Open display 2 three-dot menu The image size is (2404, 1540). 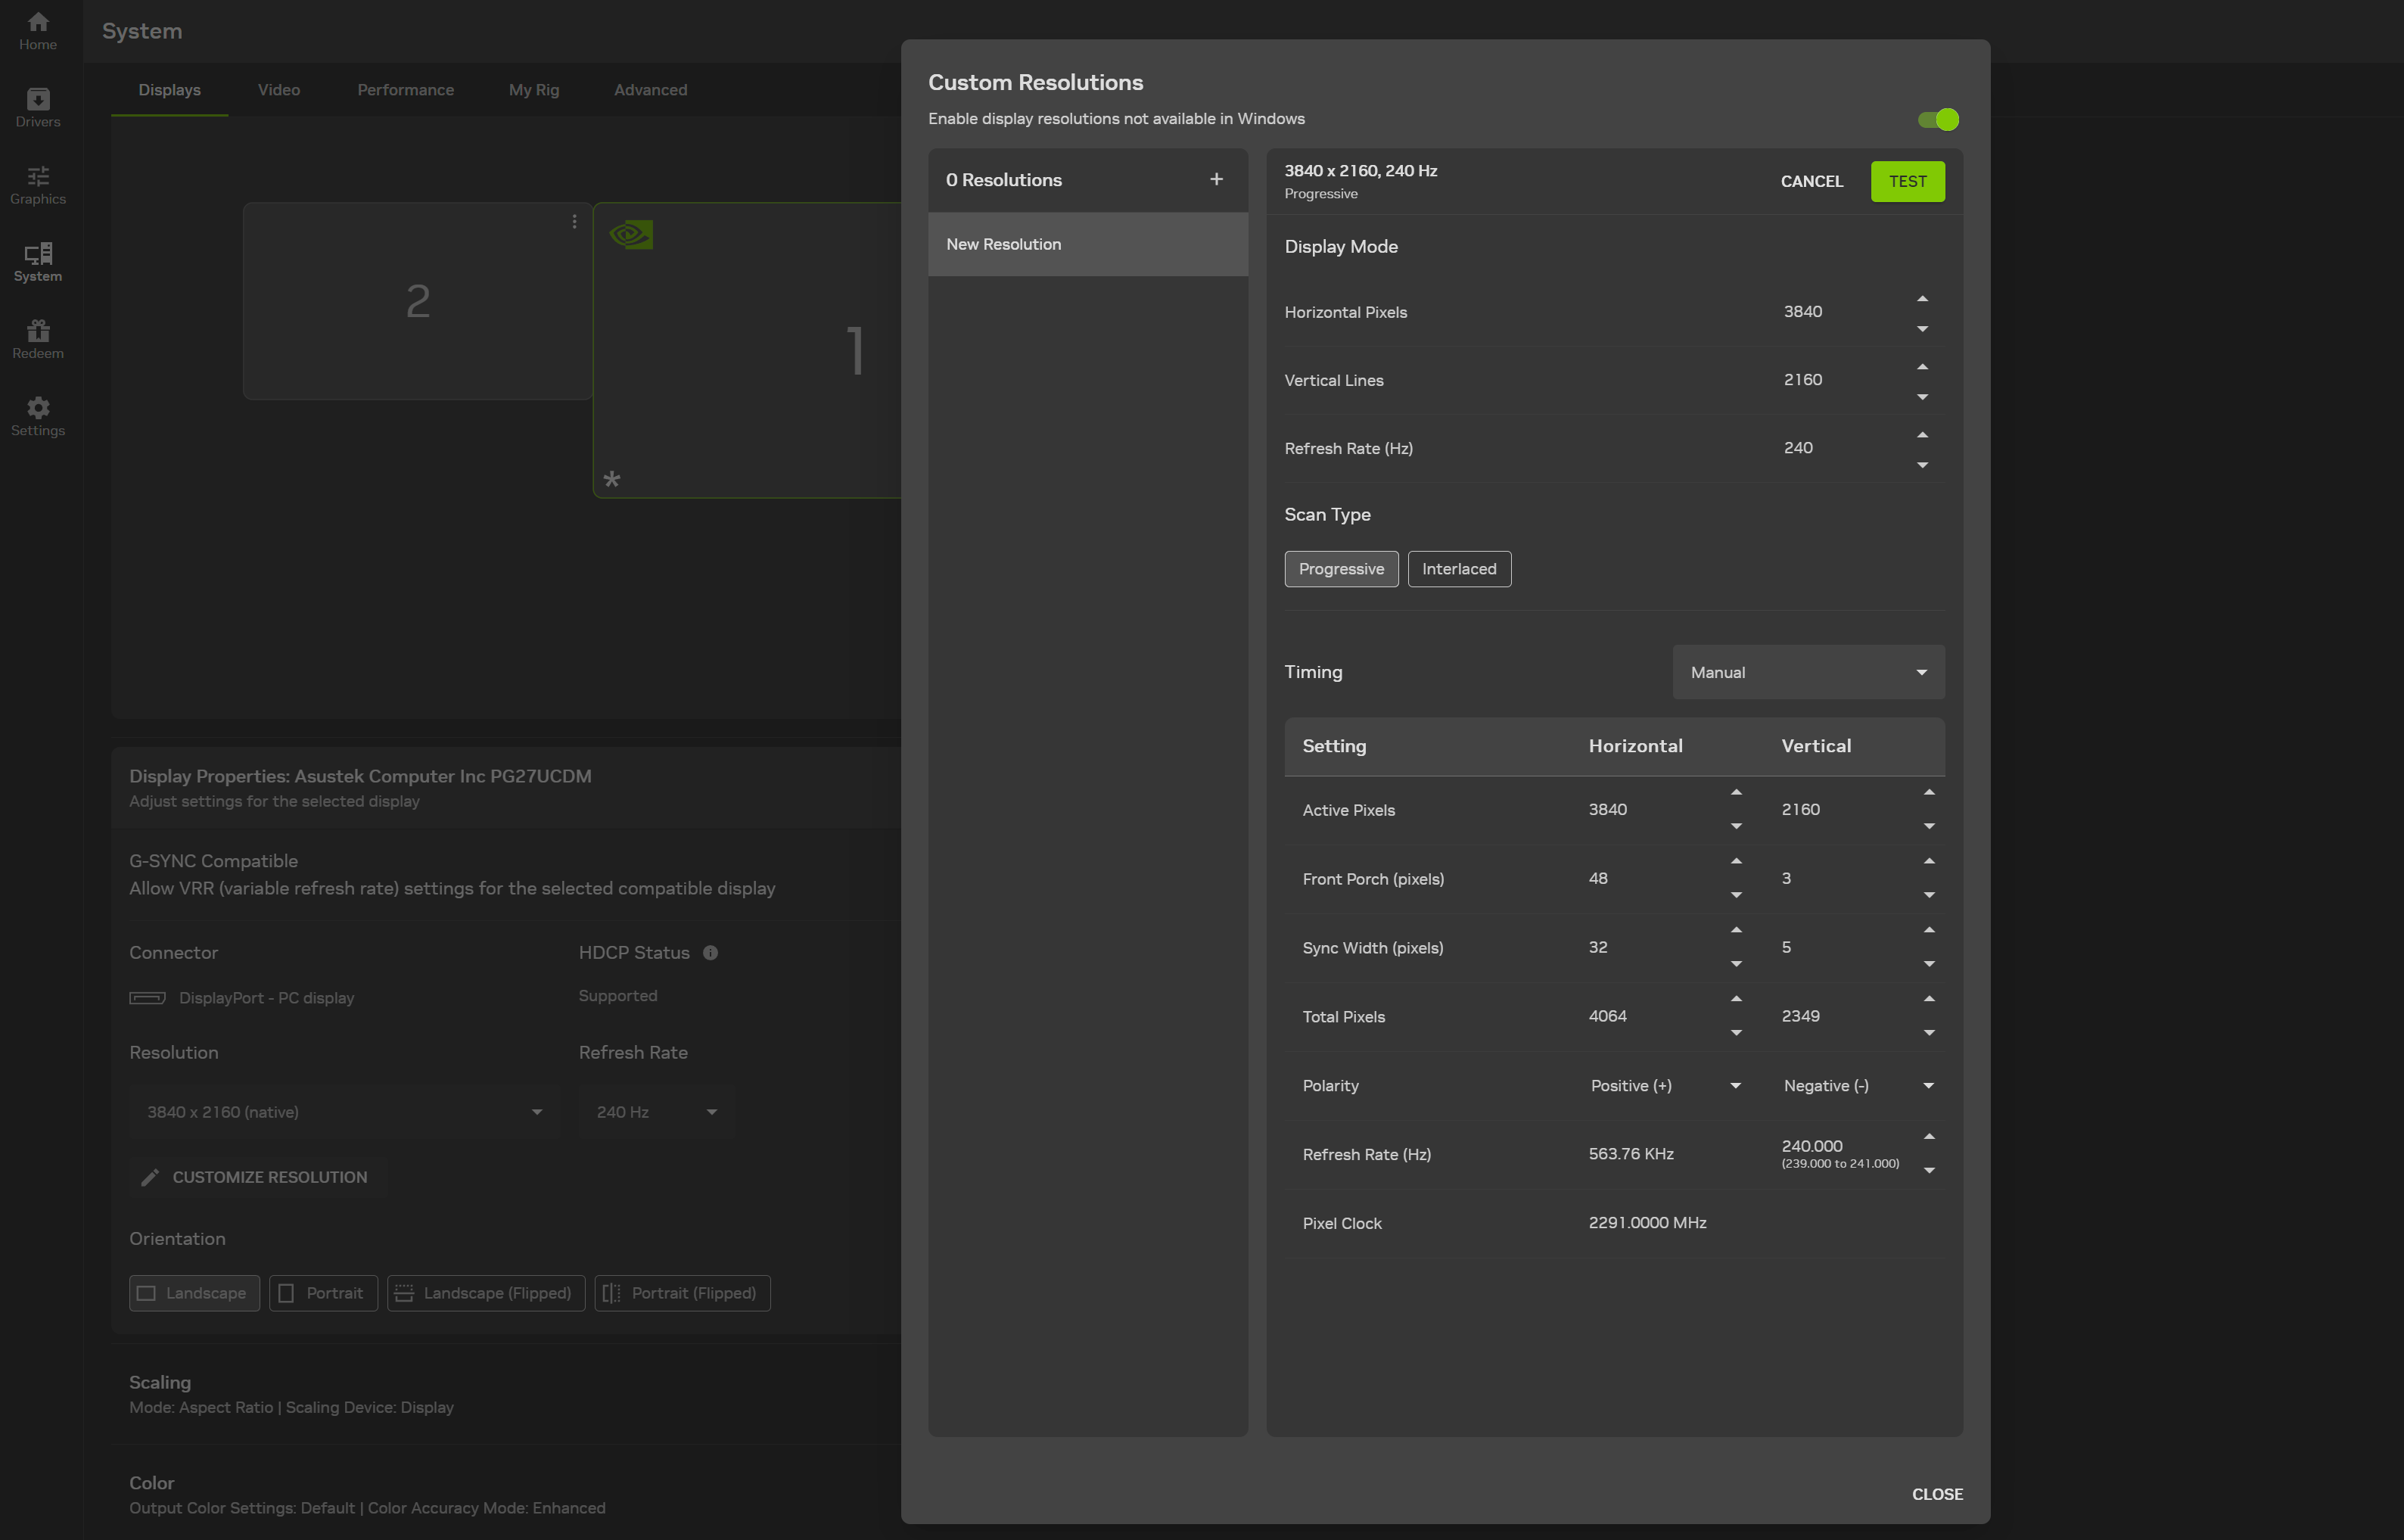point(574,221)
